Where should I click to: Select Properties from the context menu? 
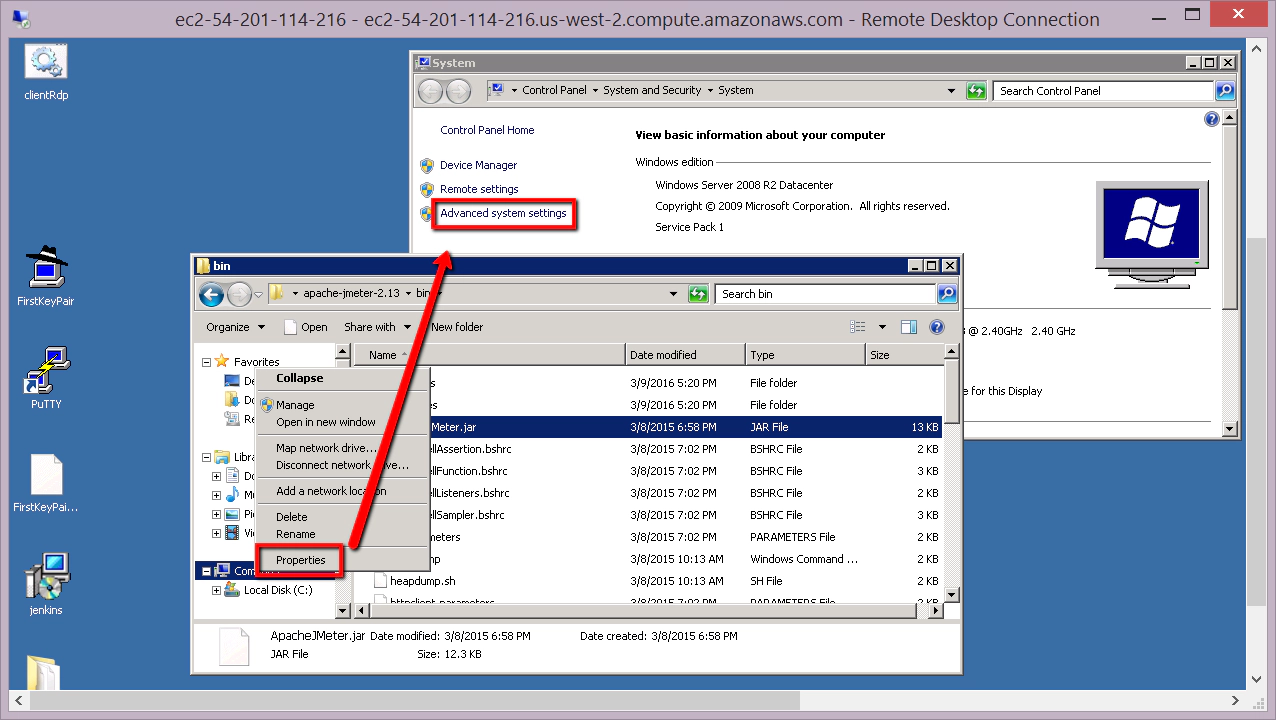[299, 560]
